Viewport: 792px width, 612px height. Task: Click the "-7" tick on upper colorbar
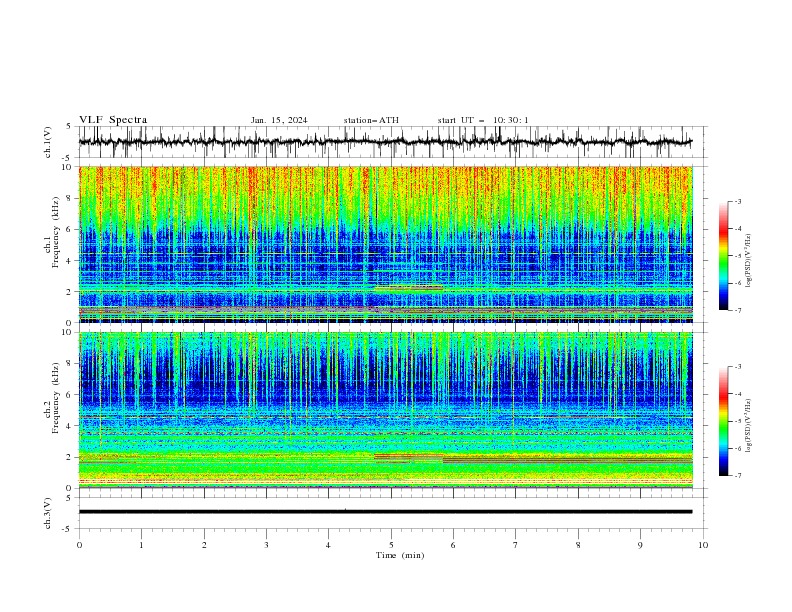[737, 310]
